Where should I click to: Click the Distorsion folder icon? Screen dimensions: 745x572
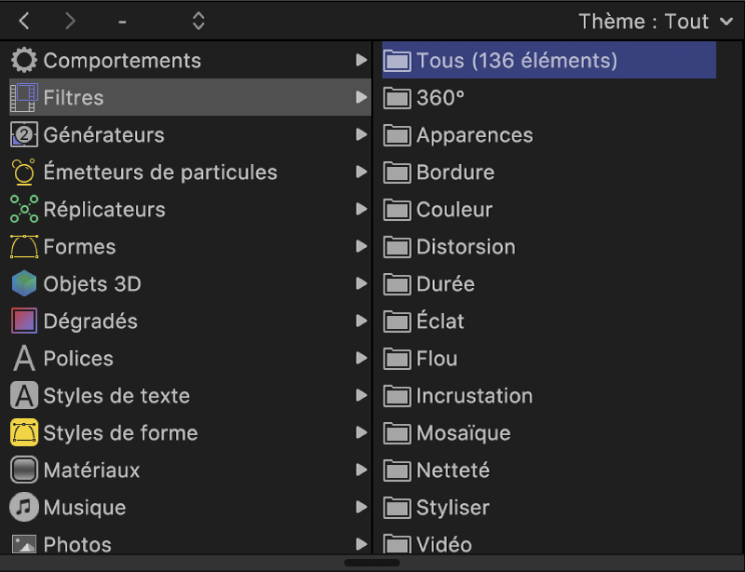(397, 247)
